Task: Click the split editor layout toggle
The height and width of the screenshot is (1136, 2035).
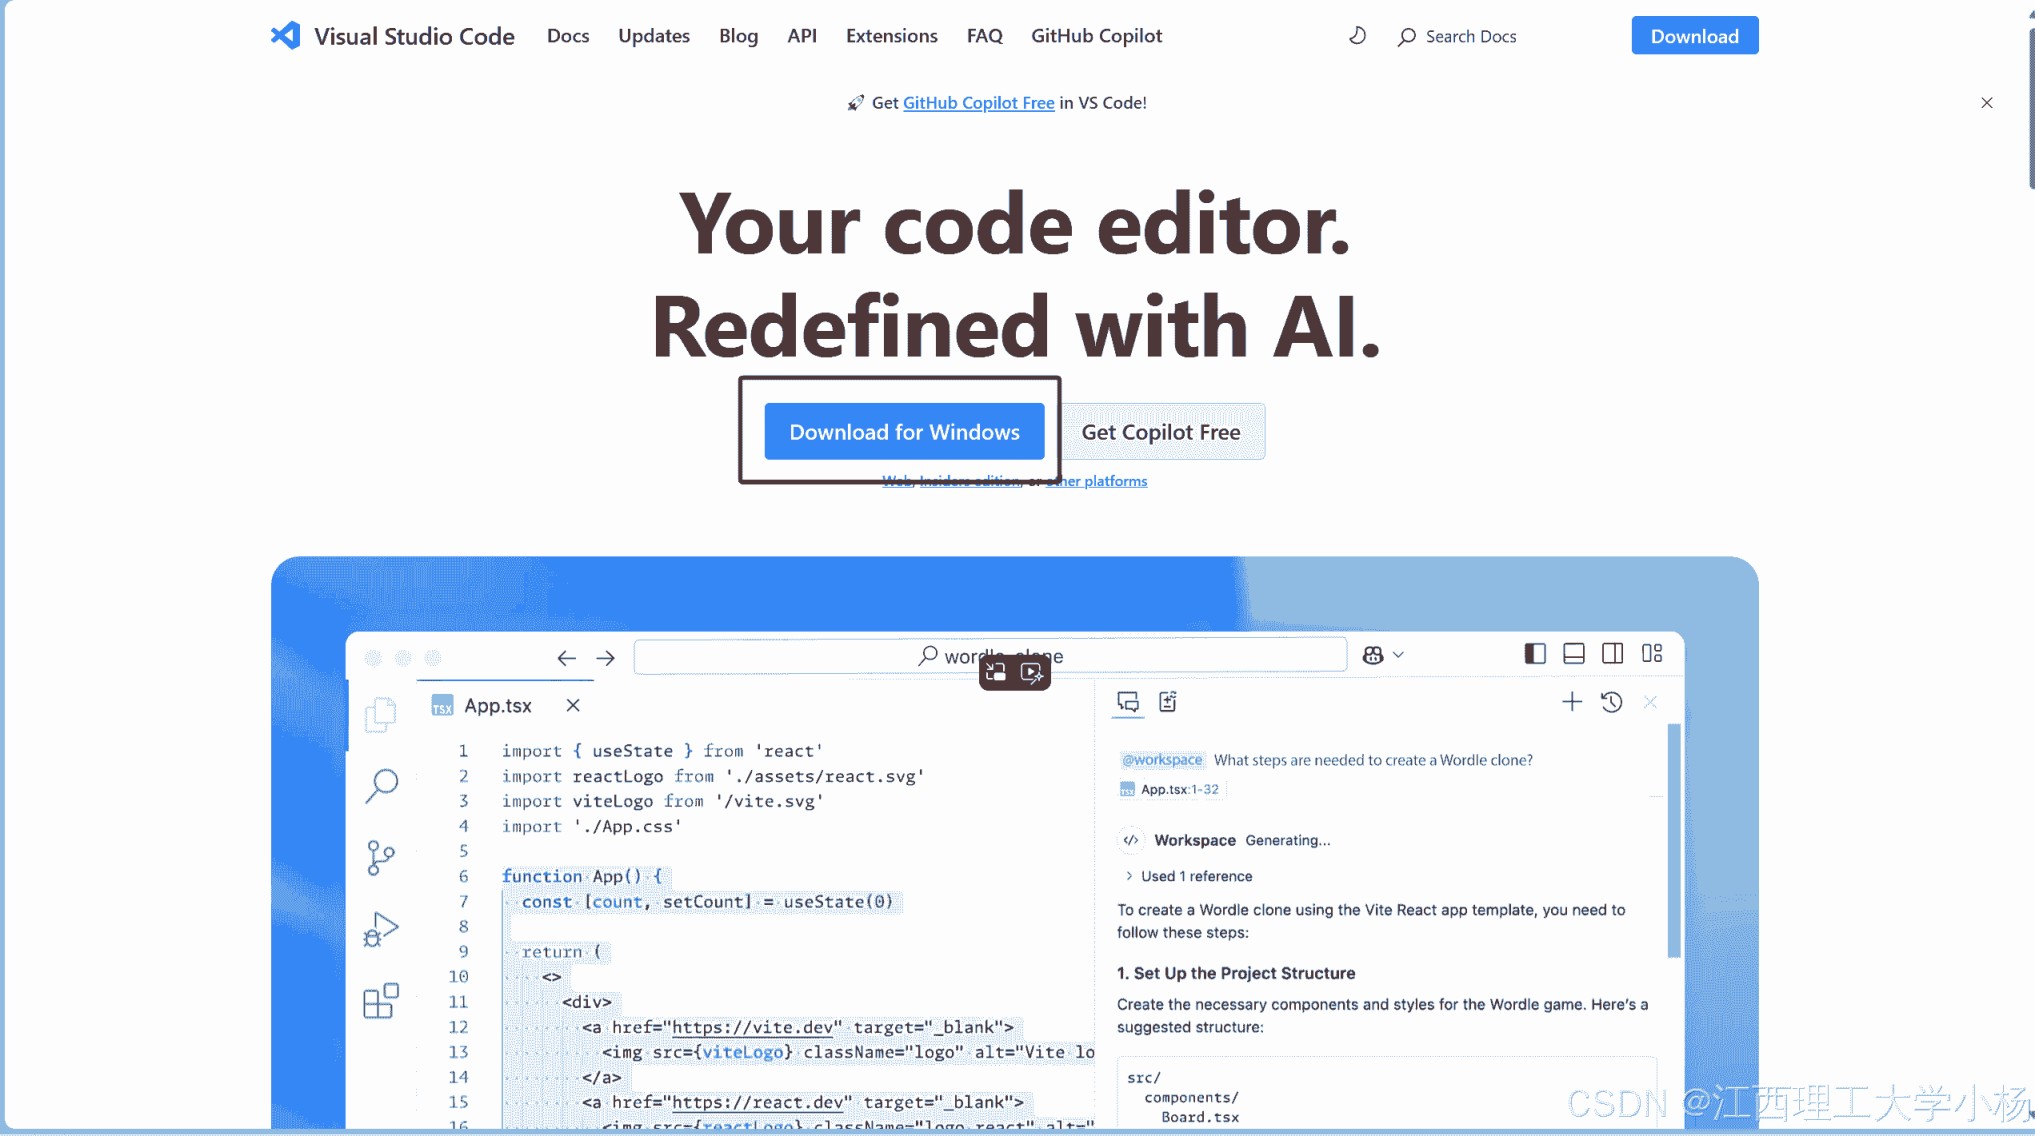Action: 1612,655
